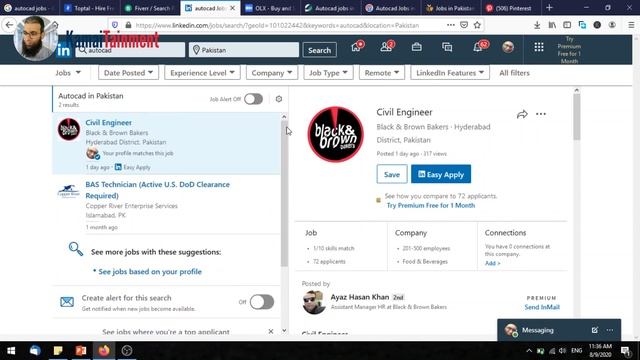Open Job Type filter dropdown
The width and height of the screenshot is (640, 360).
(x=328, y=73)
